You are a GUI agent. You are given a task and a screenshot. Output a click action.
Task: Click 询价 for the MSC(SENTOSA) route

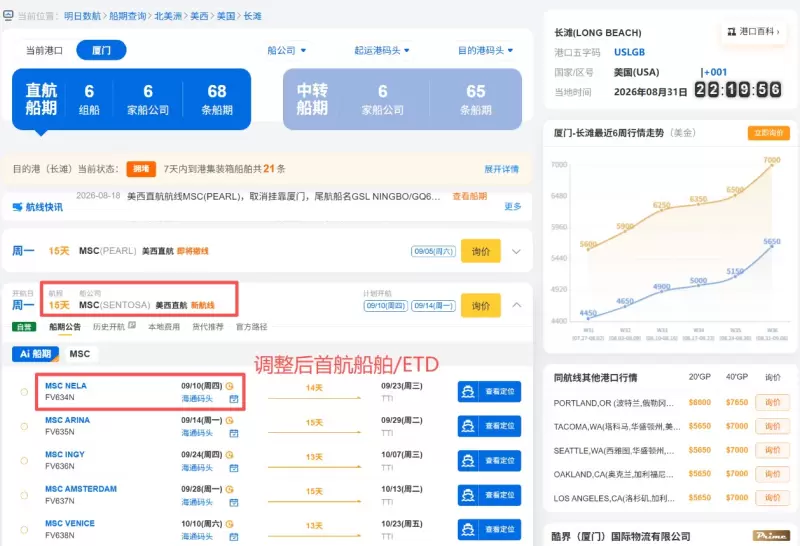coord(481,305)
